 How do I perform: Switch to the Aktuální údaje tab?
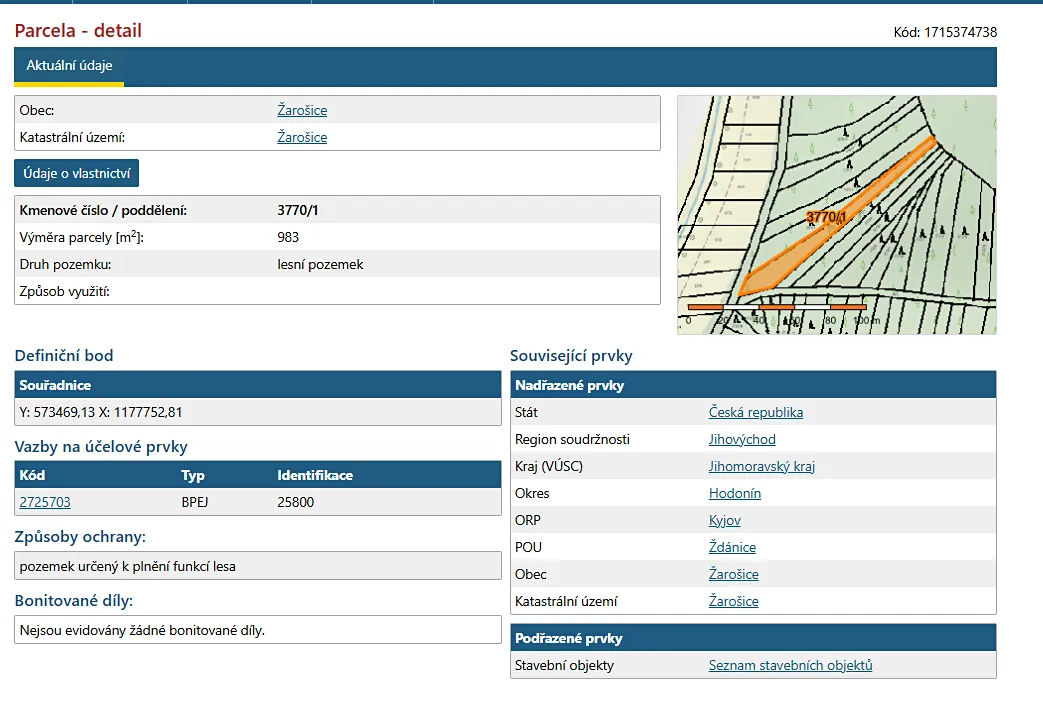pyautogui.click(x=69, y=66)
